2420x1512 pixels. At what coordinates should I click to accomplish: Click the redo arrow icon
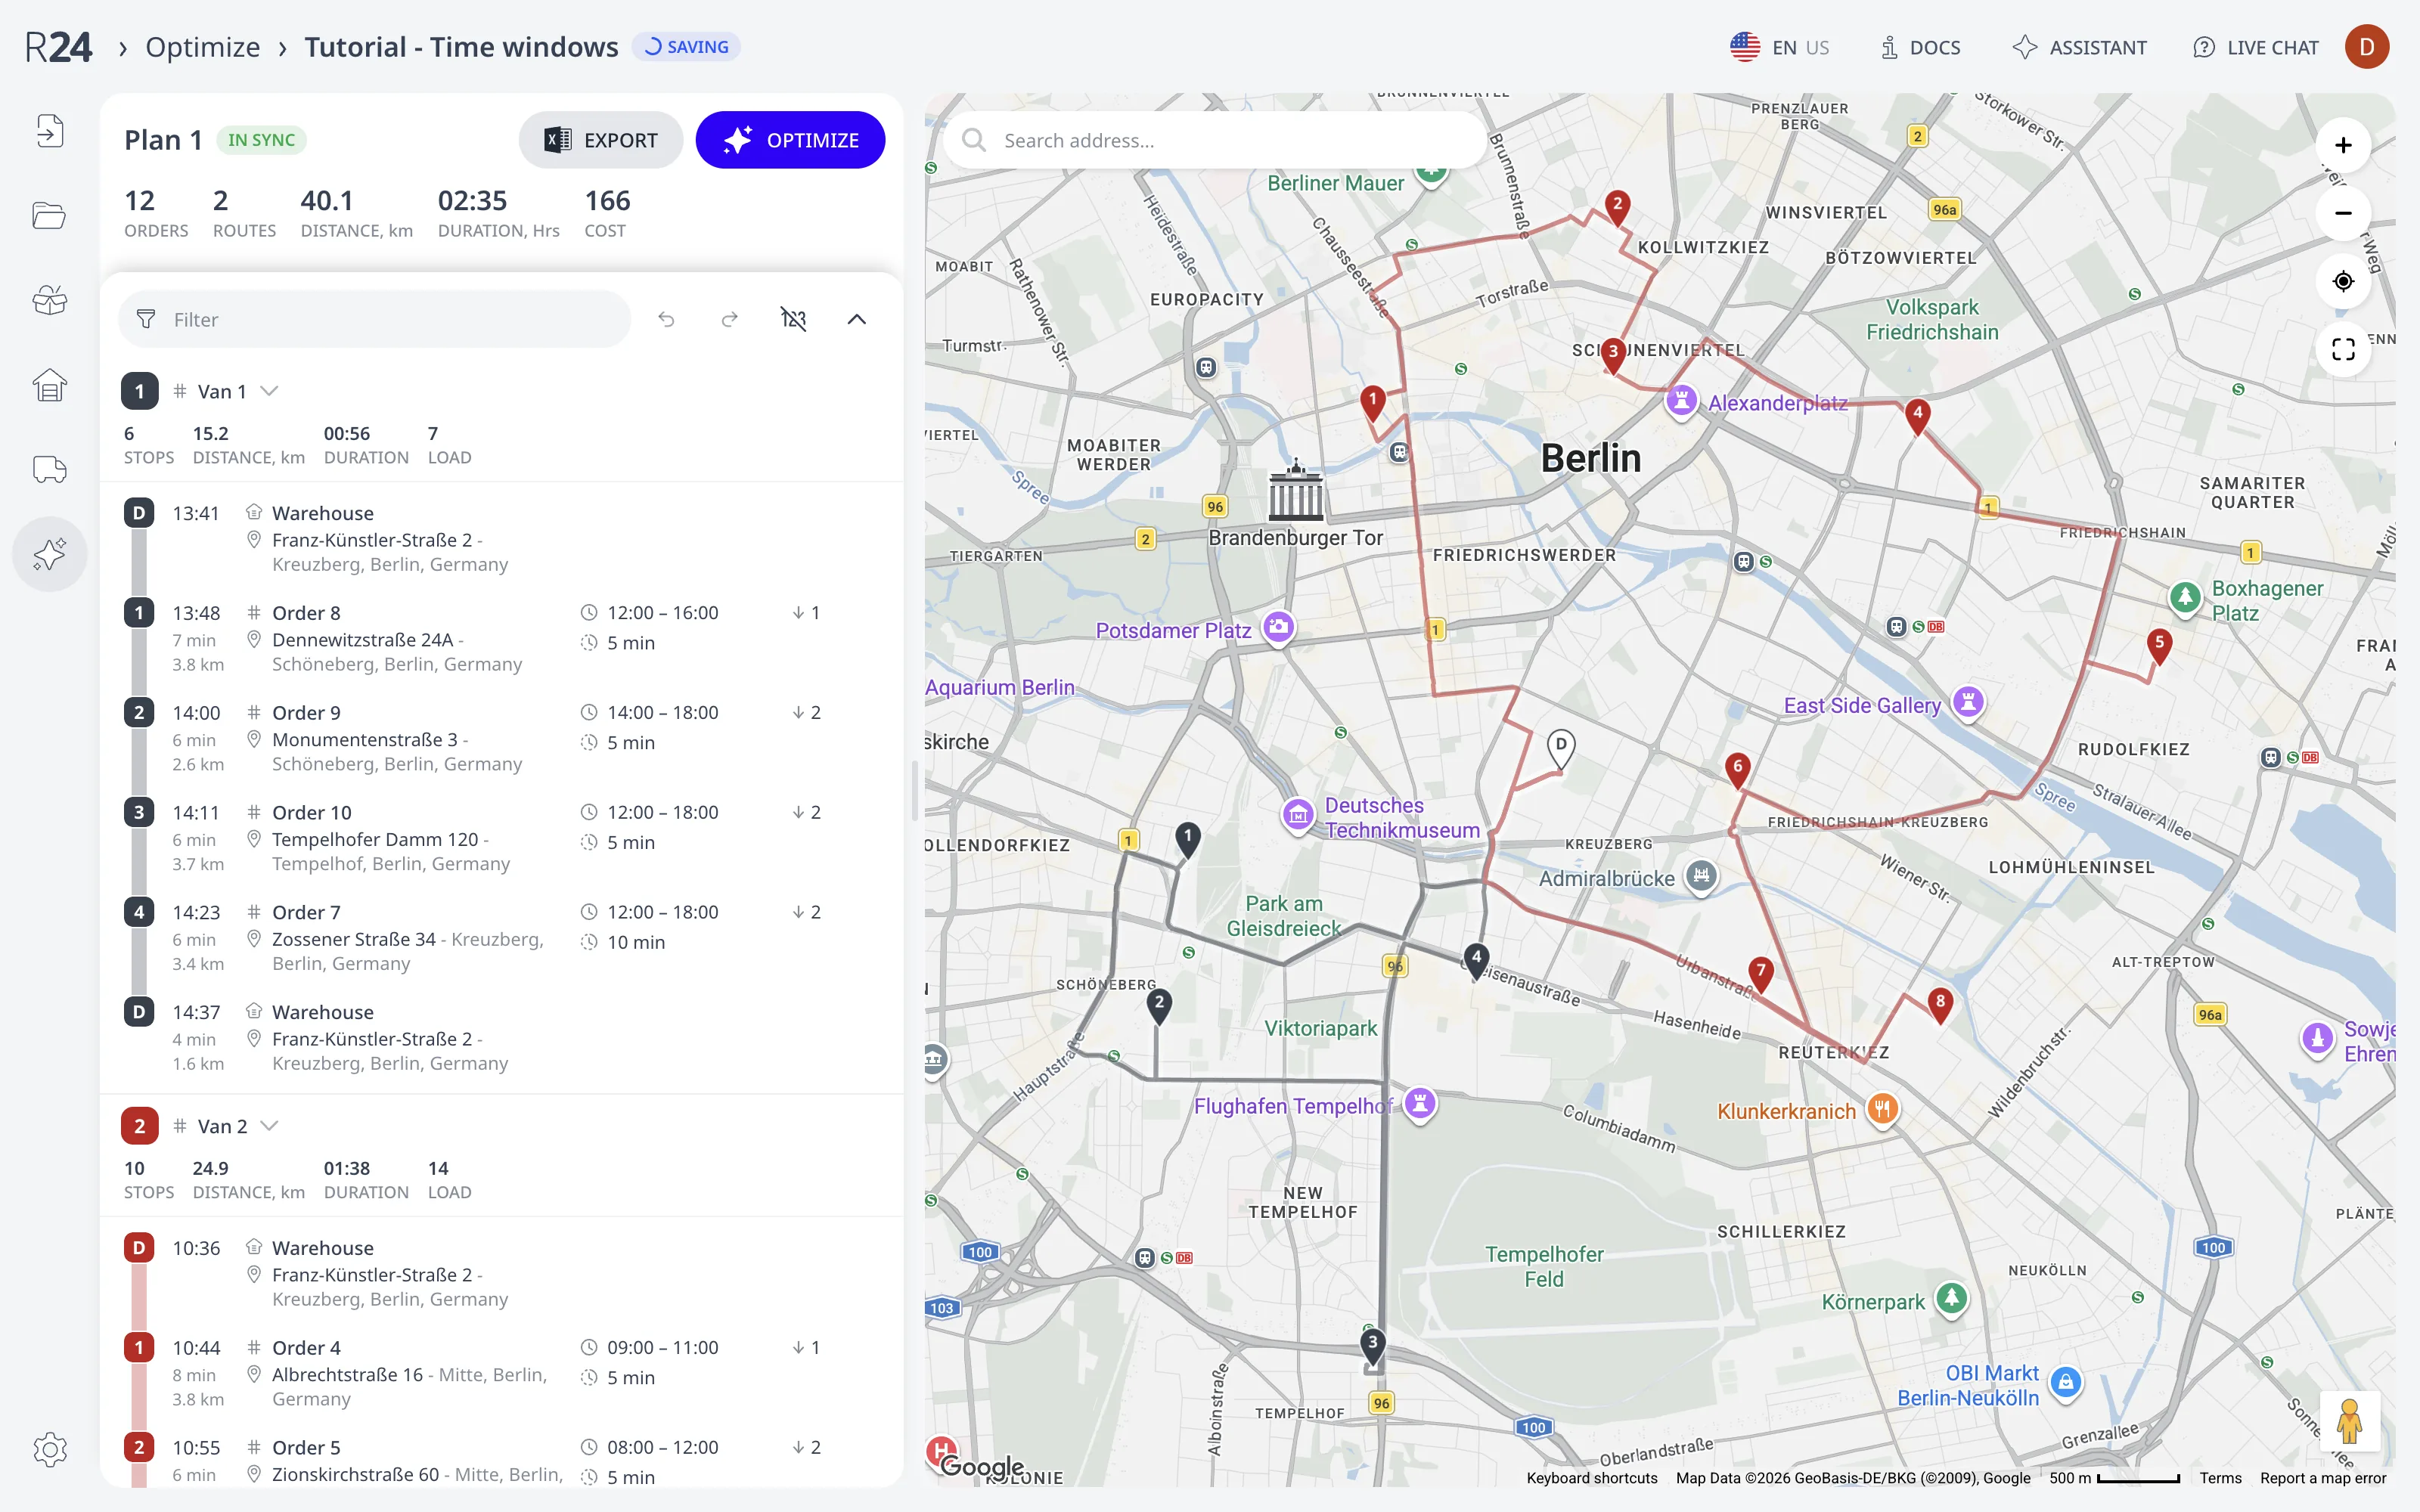(730, 319)
